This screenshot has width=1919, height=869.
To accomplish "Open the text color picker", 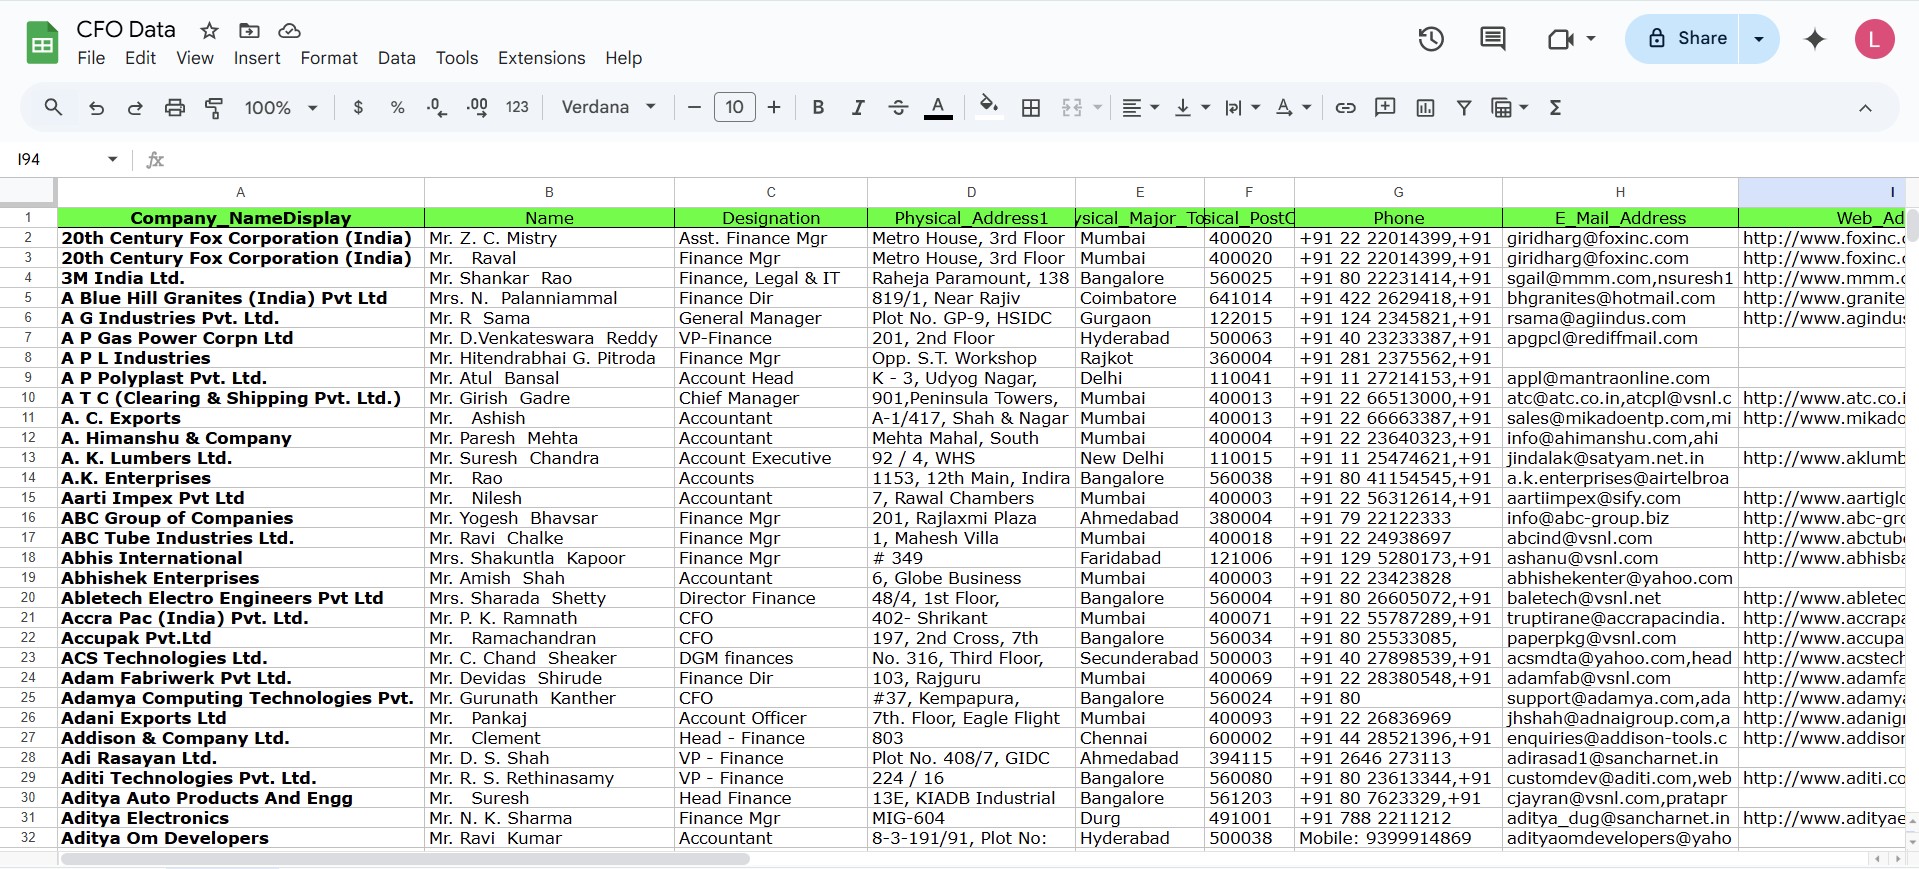I will pos(938,107).
